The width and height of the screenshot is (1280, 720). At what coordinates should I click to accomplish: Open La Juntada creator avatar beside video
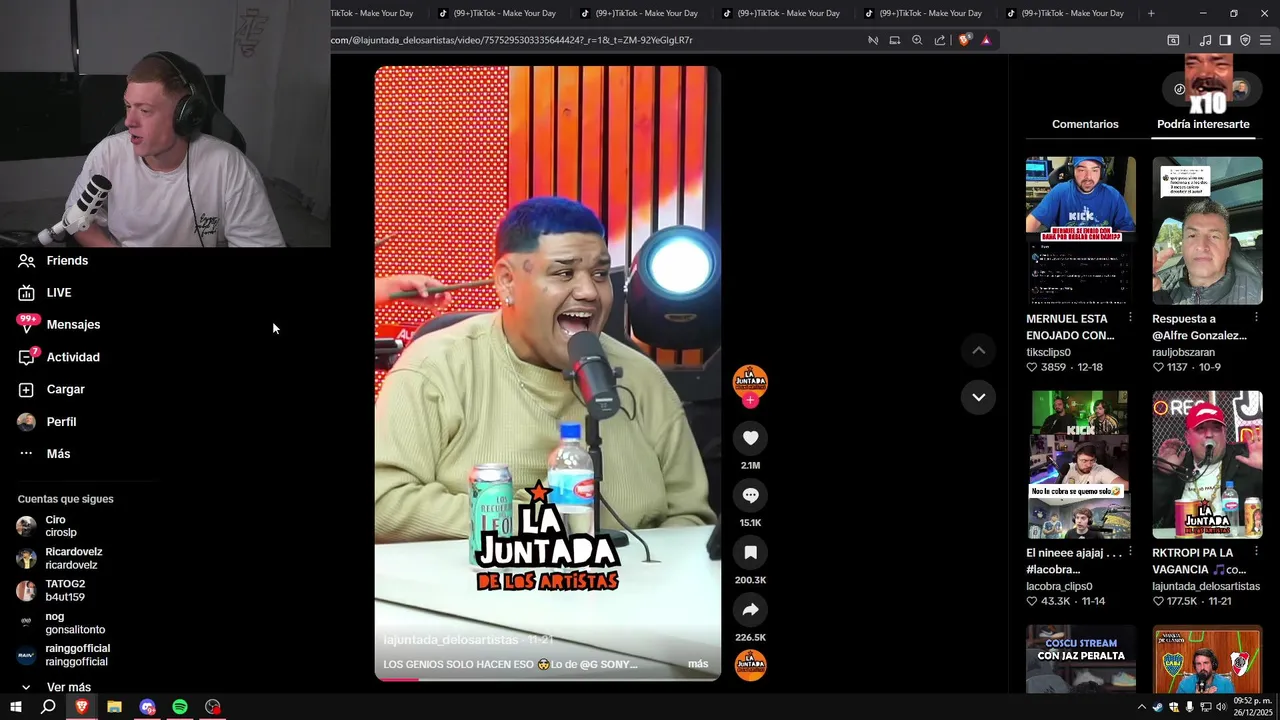[750, 380]
